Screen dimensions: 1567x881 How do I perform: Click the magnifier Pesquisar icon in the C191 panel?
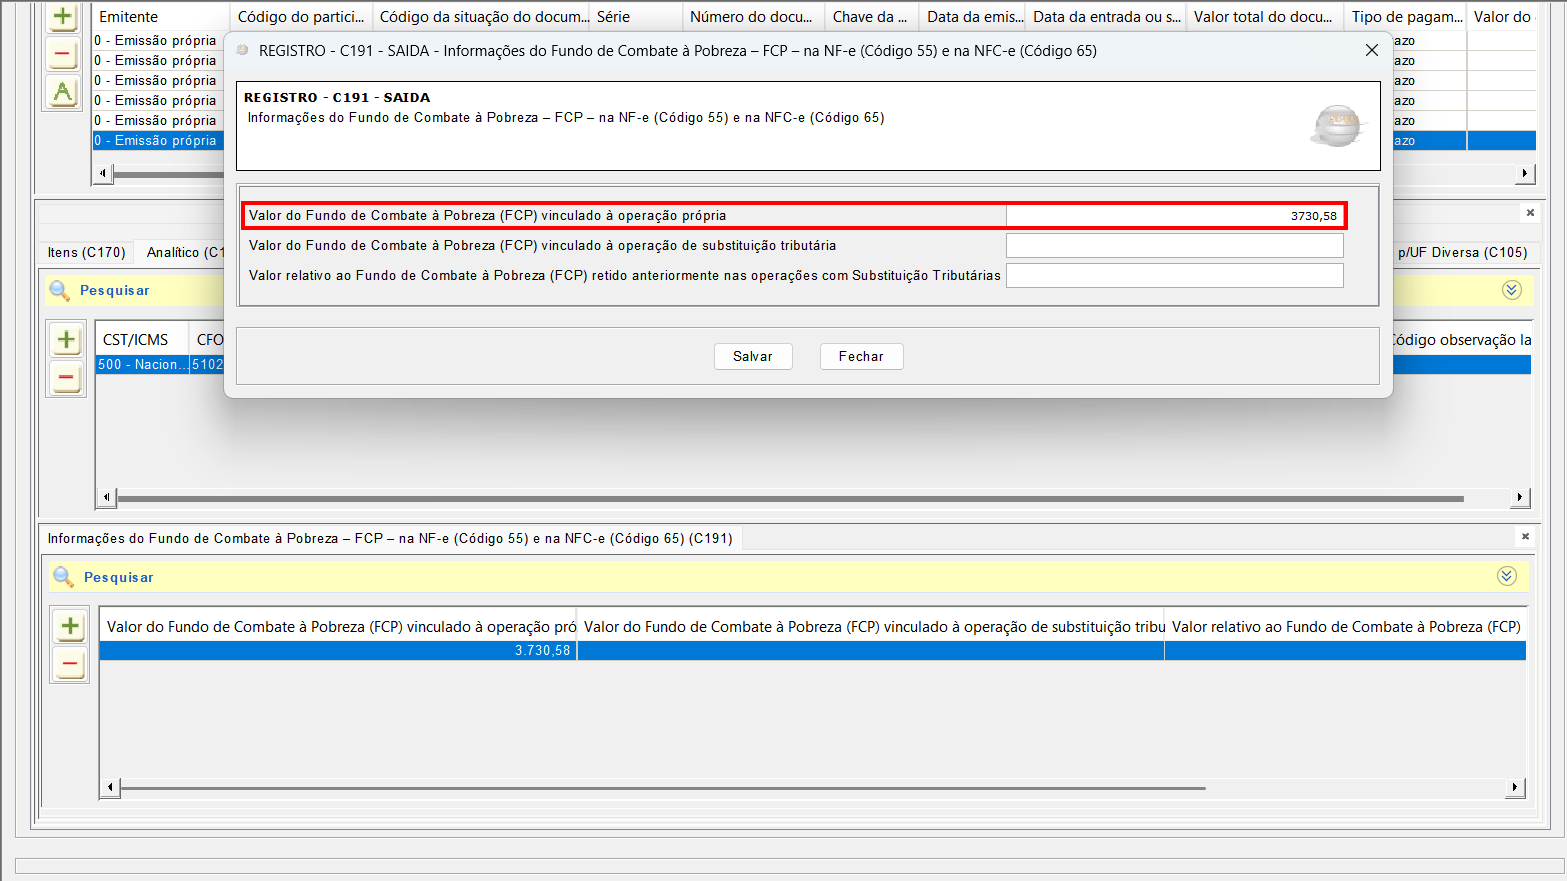click(63, 577)
